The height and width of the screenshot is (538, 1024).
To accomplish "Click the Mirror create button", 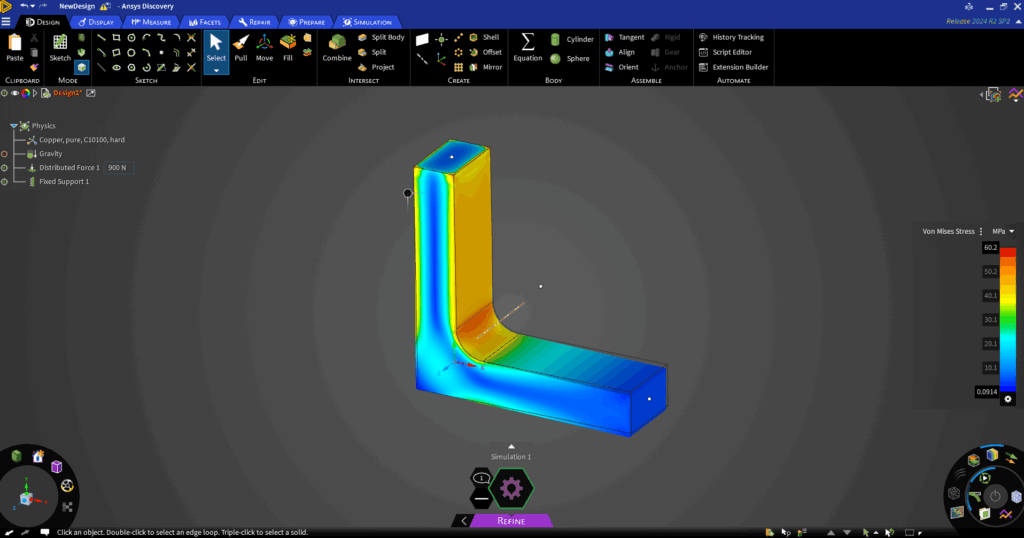I will coord(486,67).
